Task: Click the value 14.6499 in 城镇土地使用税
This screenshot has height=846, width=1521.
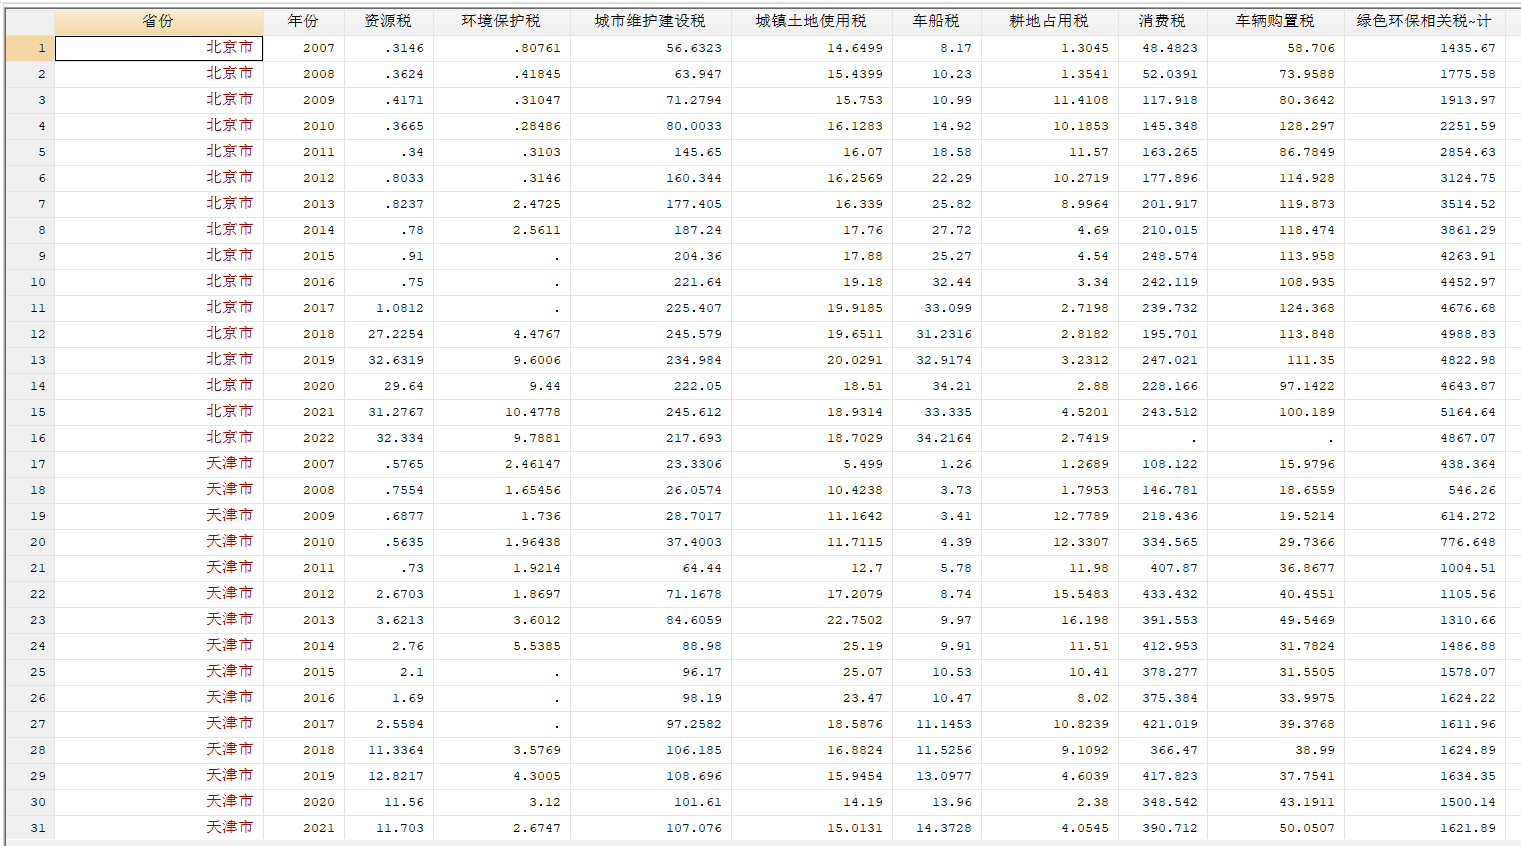Action: [x=811, y=48]
